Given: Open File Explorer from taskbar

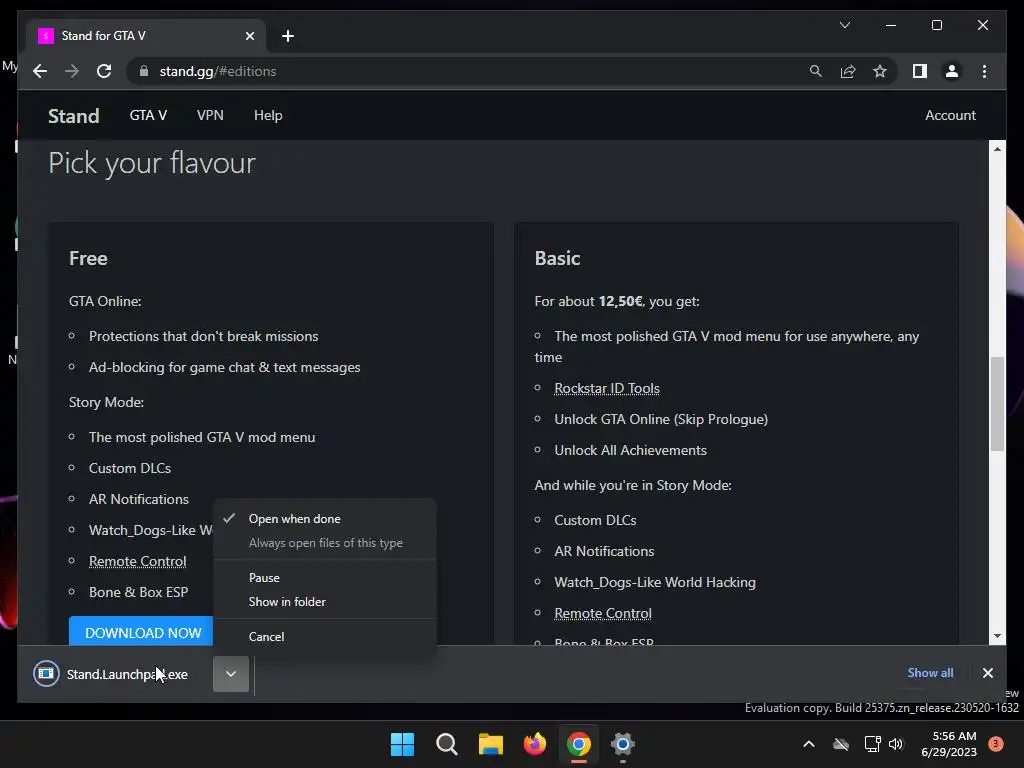Looking at the screenshot, I should pyautogui.click(x=490, y=744).
